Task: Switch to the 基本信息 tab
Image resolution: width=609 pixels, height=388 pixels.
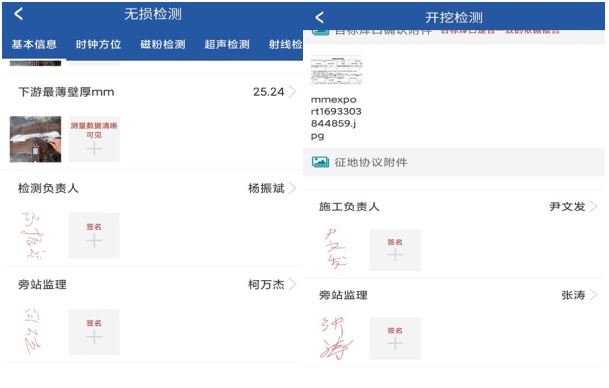Action: coord(34,44)
